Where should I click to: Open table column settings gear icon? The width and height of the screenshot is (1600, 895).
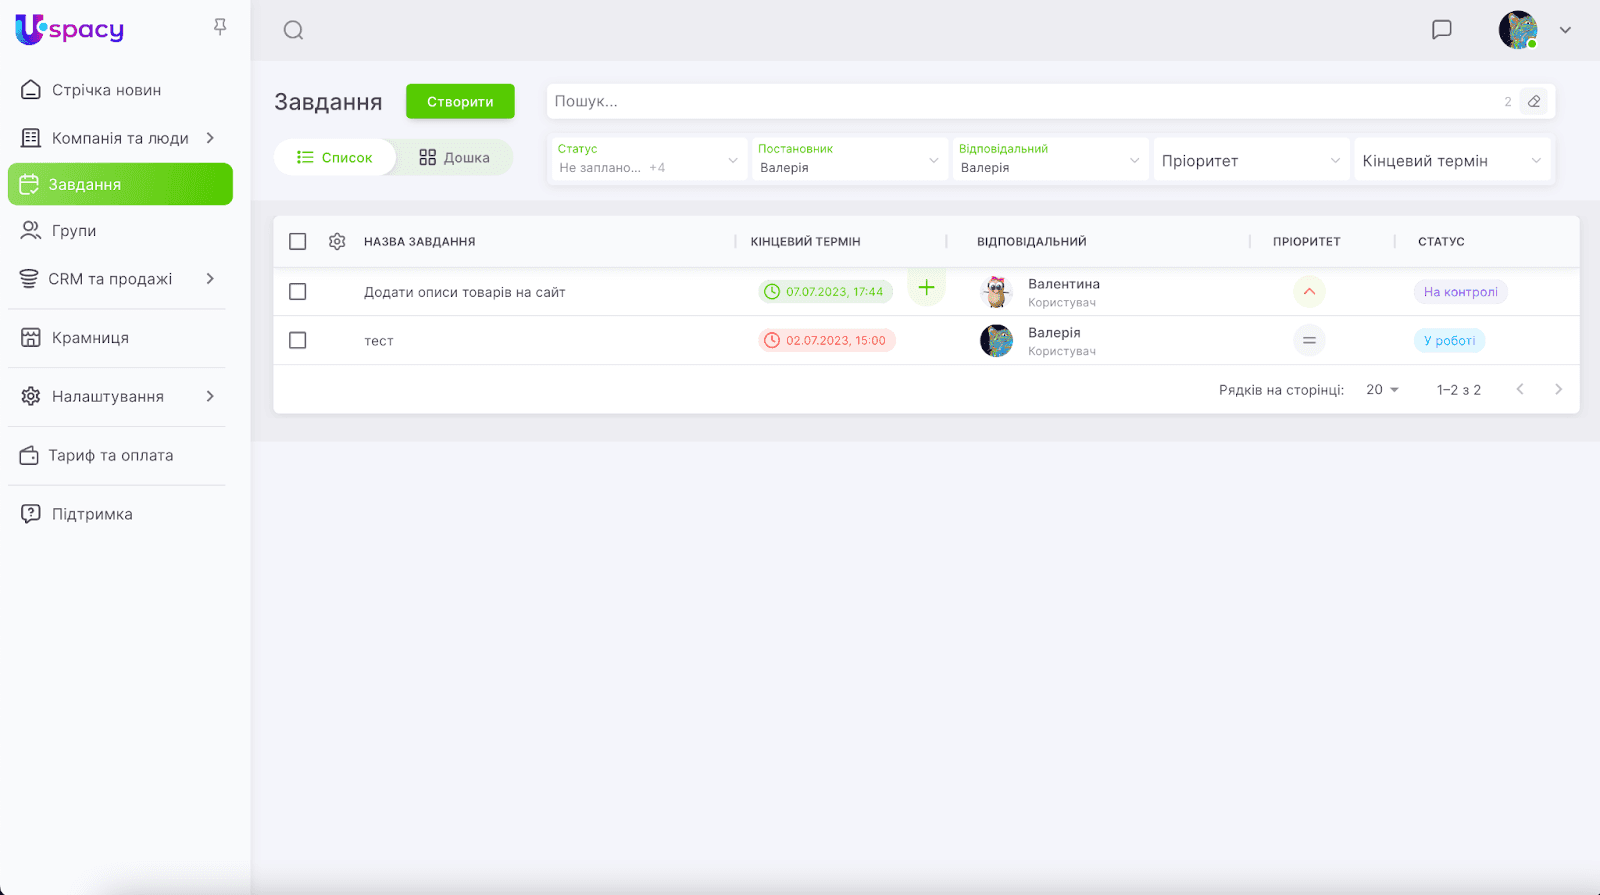pos(337,241)
